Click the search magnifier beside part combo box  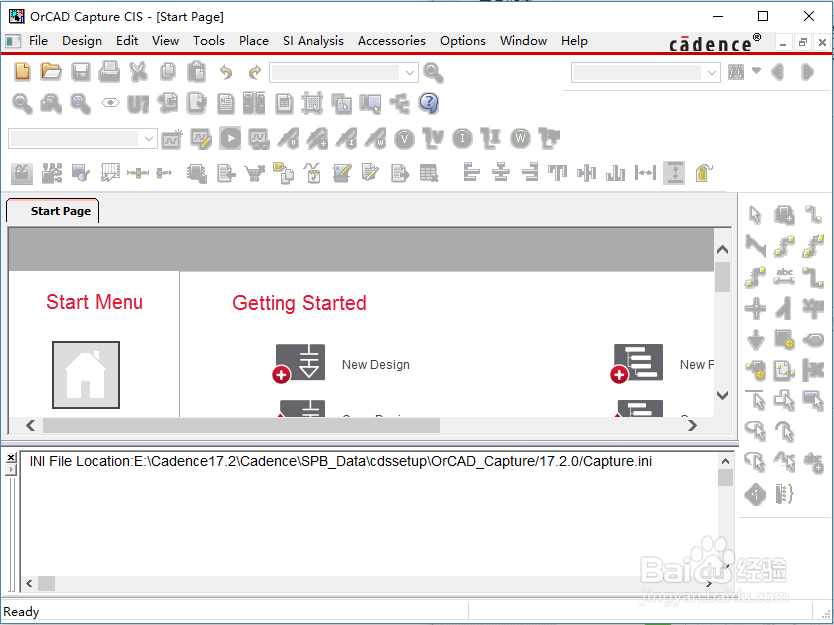433,72
